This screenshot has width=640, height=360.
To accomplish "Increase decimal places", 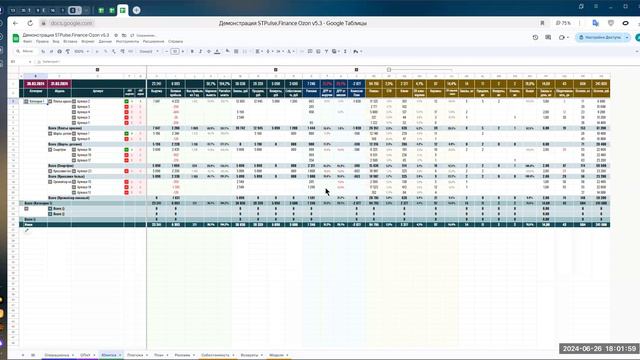I will tap(122, 51).
